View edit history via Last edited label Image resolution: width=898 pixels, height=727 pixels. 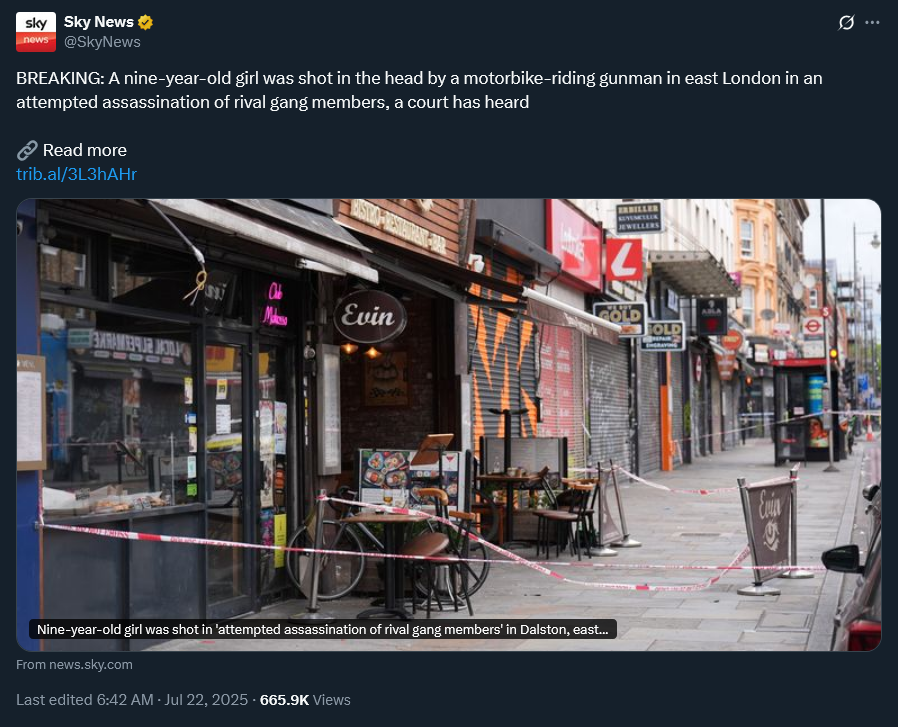point(54,700)
